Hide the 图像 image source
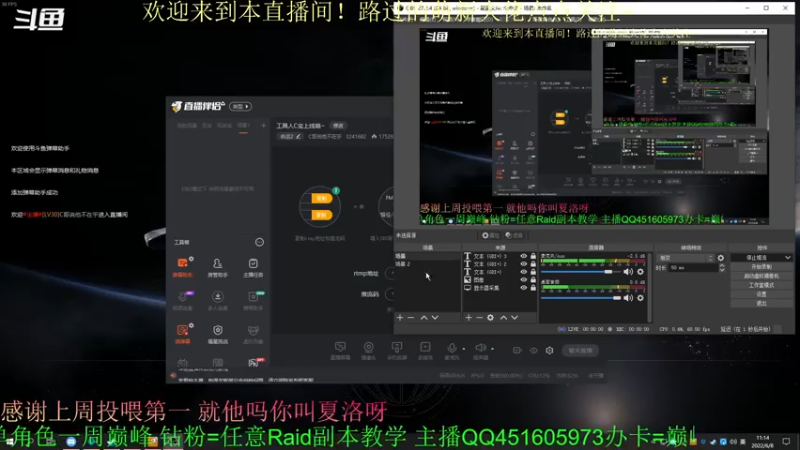This screenshot has height=450, width=800. pyautogui.click(x=523, y=280)
